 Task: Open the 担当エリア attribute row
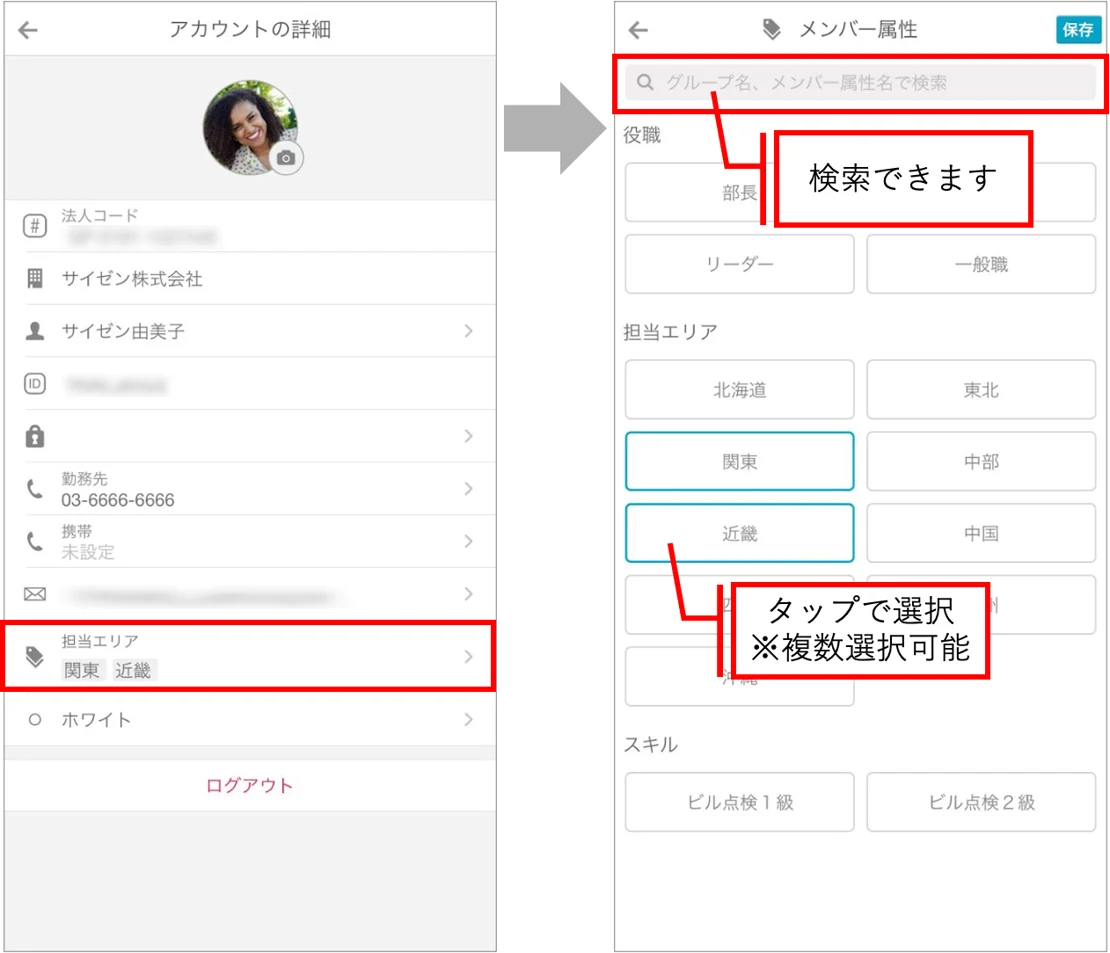[249, 656]
